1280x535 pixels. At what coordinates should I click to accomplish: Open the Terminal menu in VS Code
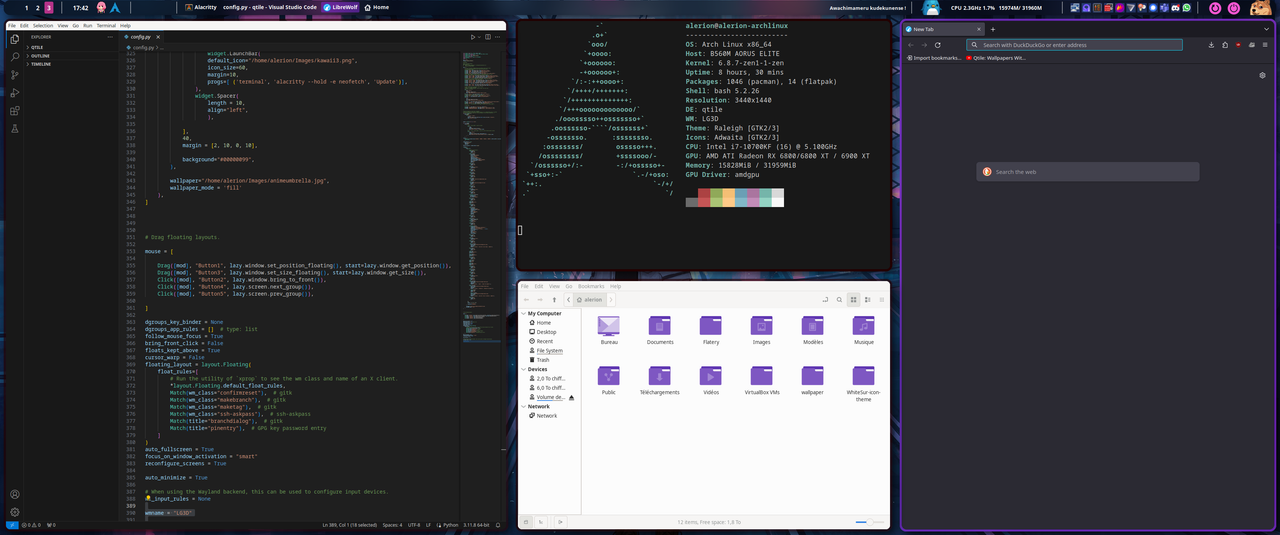tap(106, 25)
